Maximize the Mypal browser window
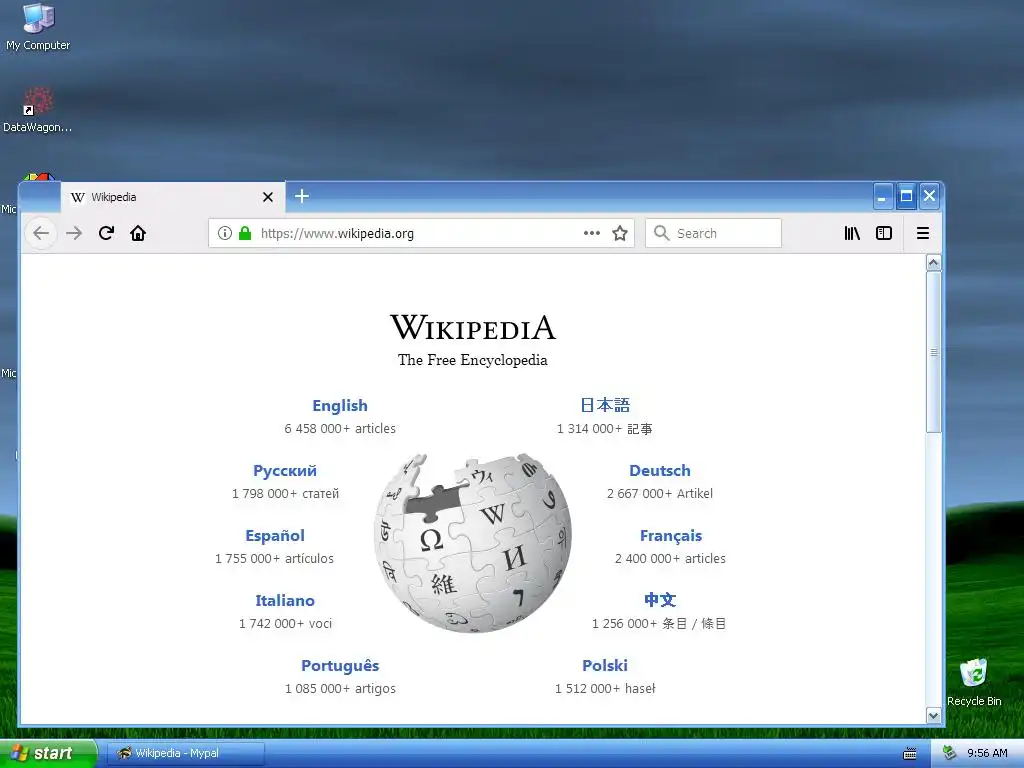Screen dimensions: 1024x768 (906, 196)
